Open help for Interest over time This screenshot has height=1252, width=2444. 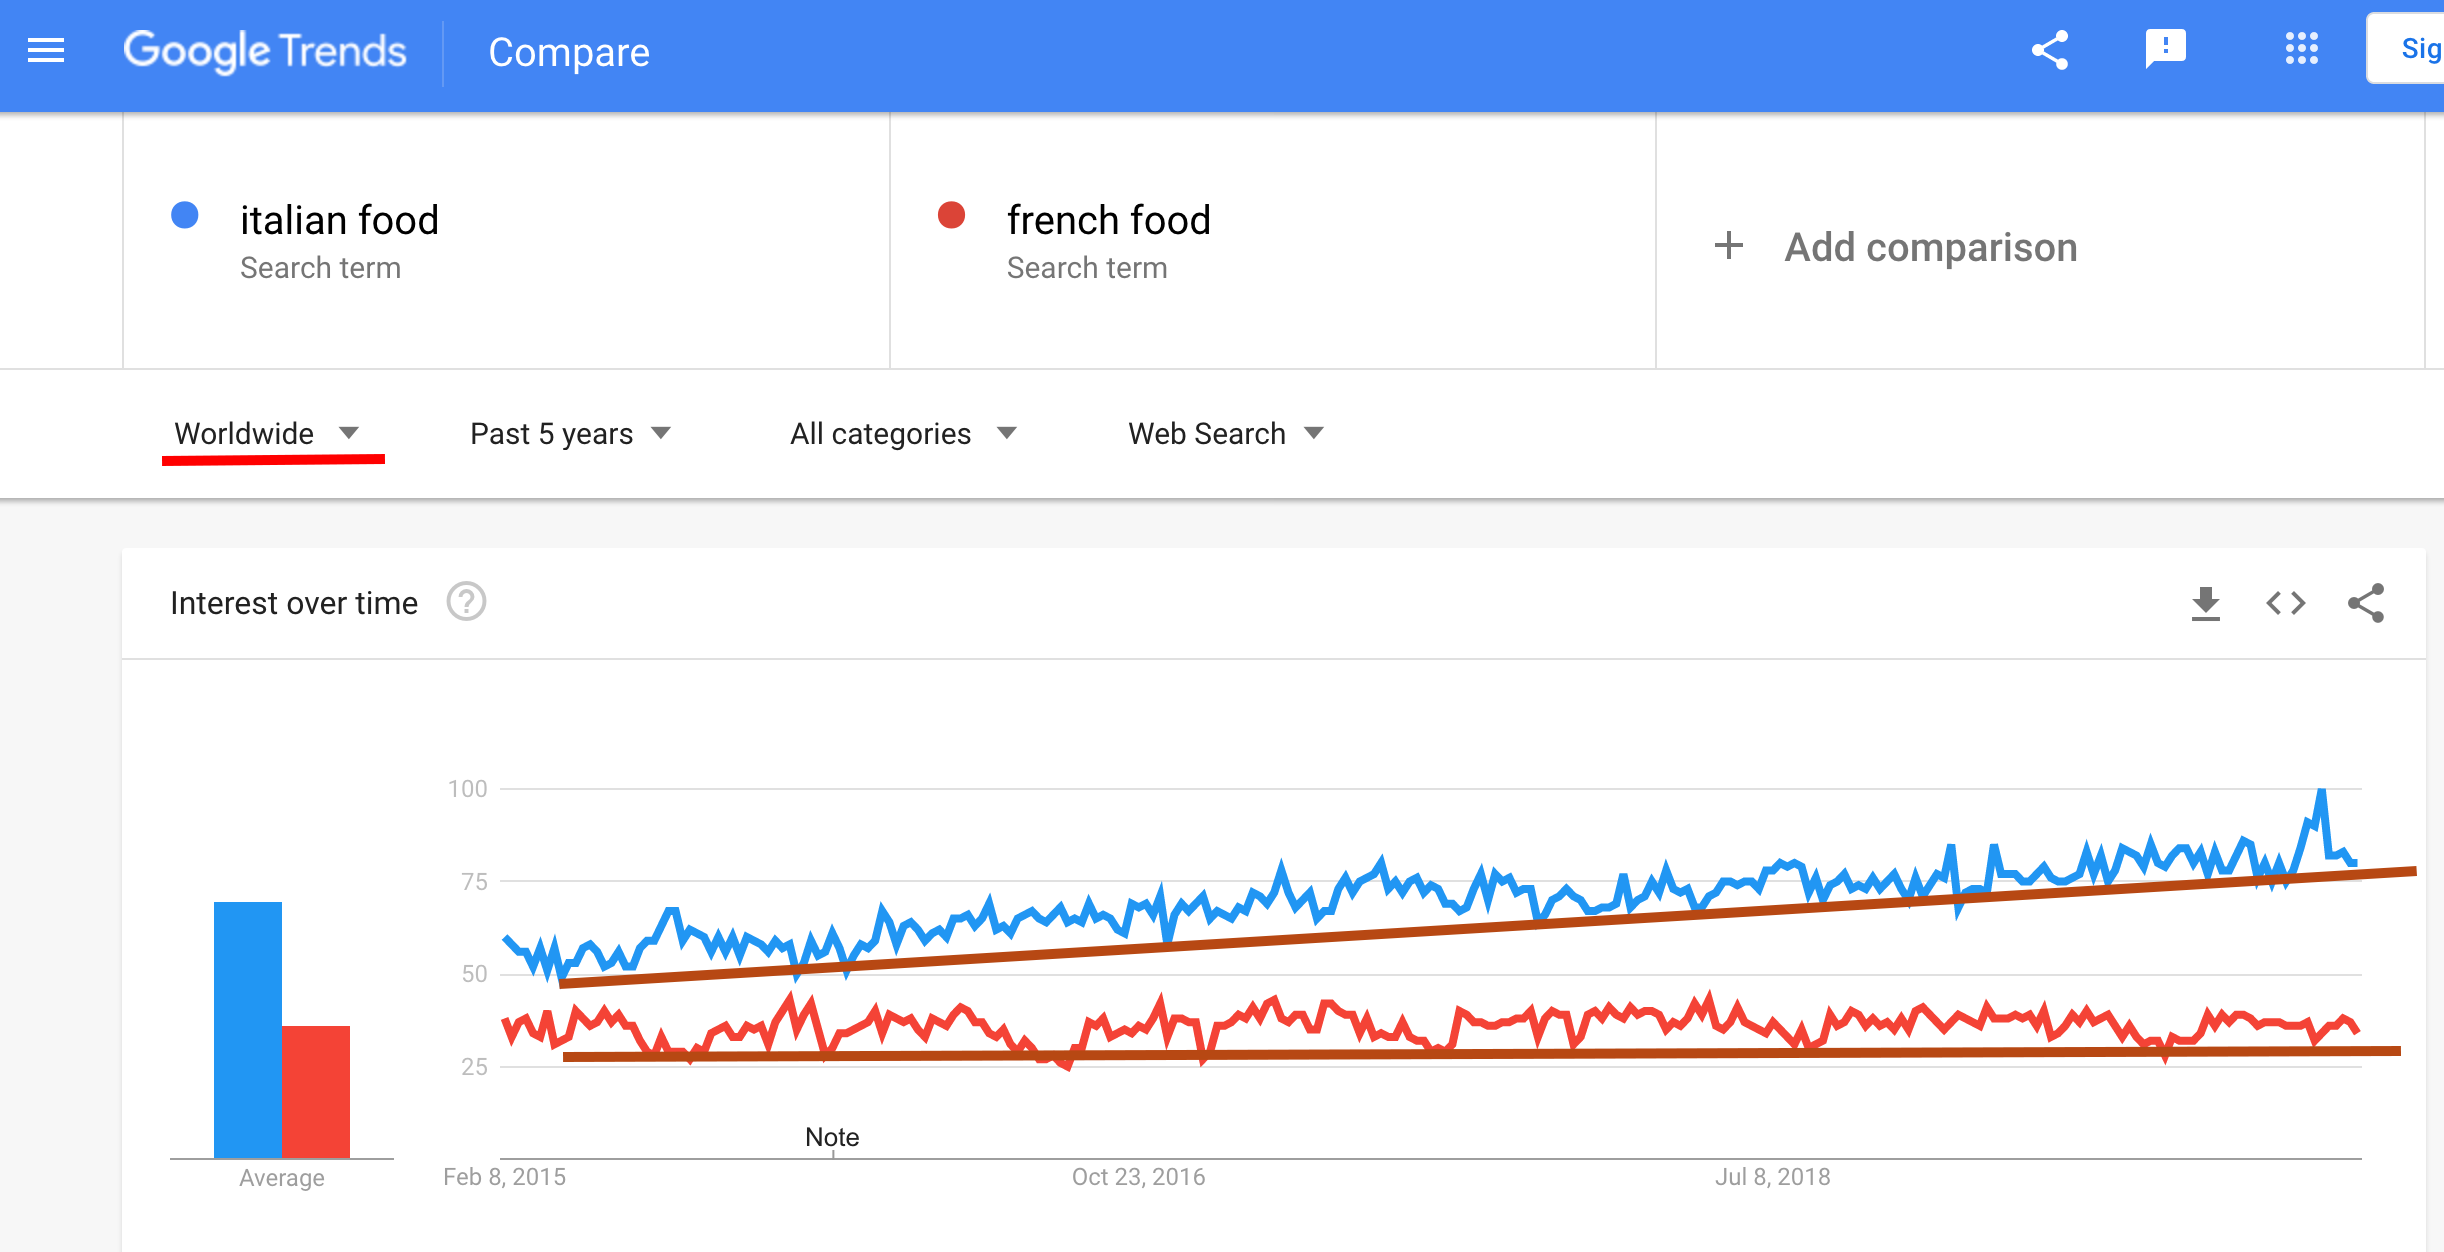pyautogui.click(x=466, y=603)
